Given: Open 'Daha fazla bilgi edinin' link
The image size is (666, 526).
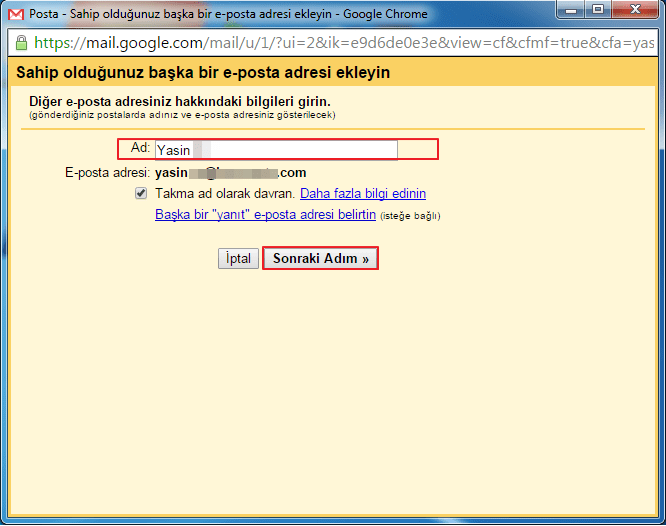Looking at the screenshot, I should 363,193.
